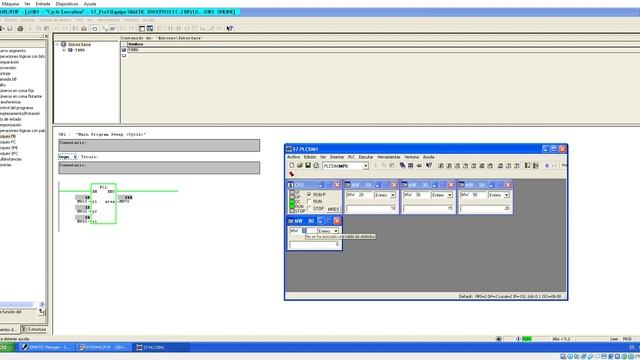Screen dimensions: 640x360
Task: Select 'Bloques SFC' in catalog list
Action: click(9, 153)
